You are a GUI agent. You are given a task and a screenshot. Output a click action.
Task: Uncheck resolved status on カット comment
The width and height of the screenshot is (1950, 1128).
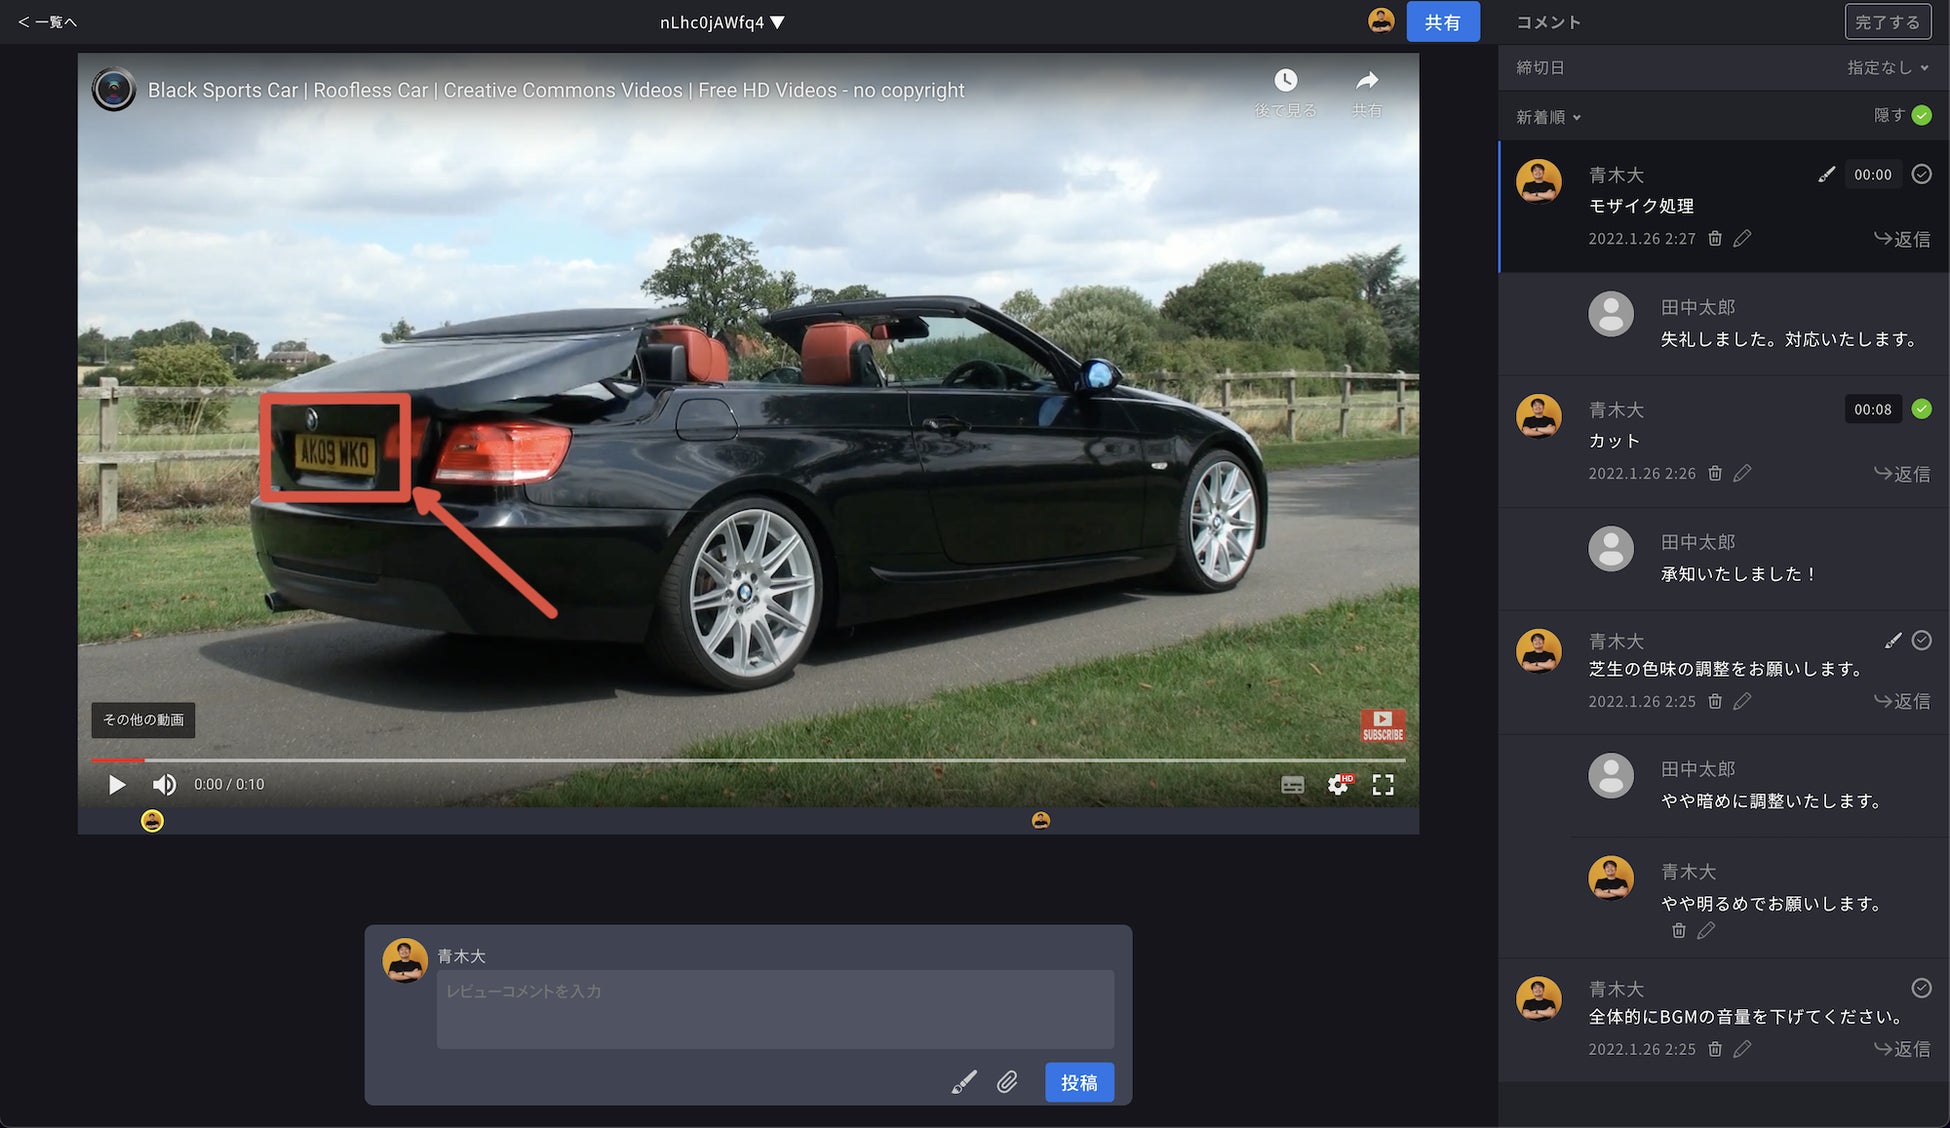click(x=1921, y=409)
